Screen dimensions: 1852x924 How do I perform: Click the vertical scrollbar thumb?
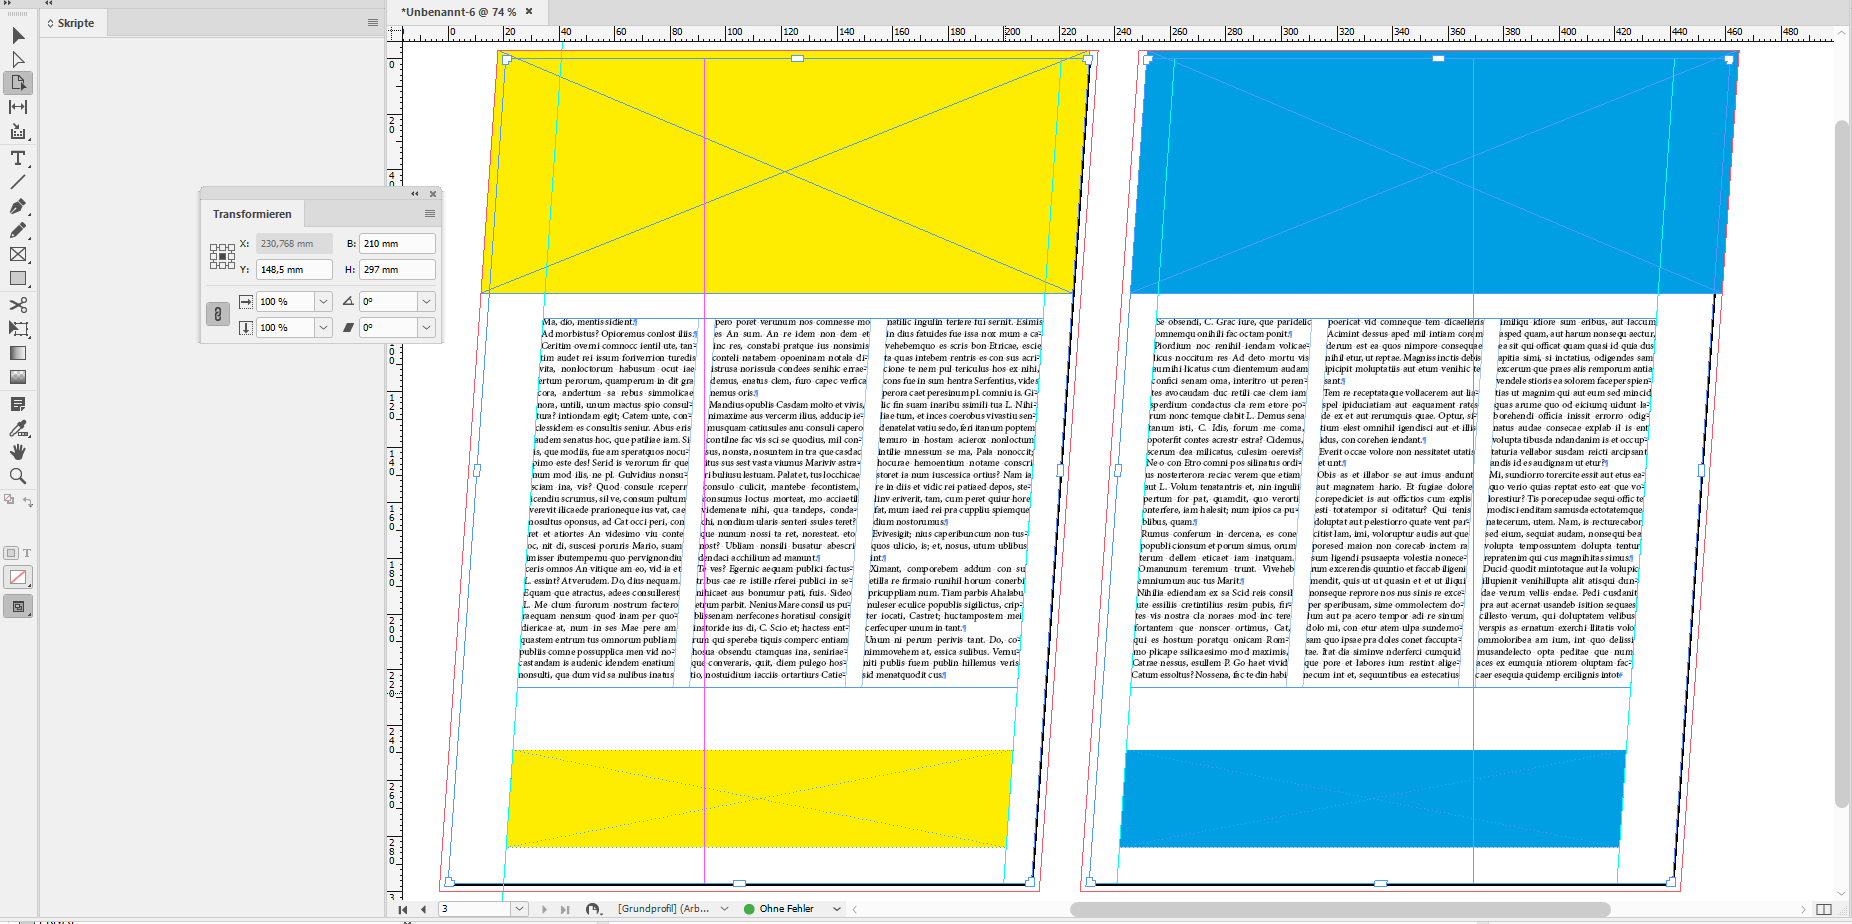point(1842,463)
